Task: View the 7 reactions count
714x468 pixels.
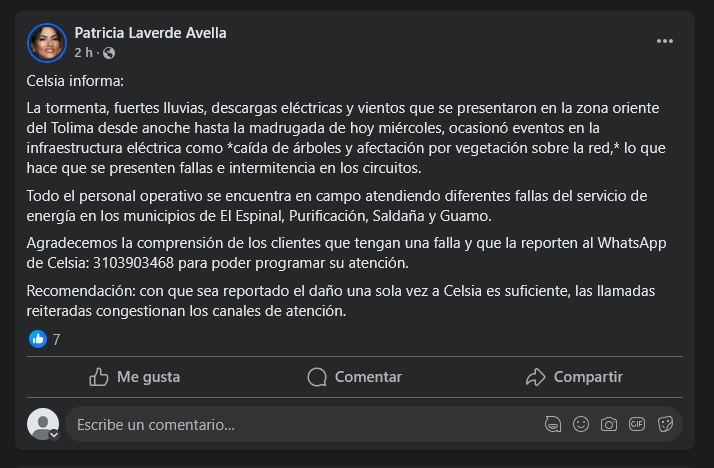Action: click(56, 339)
